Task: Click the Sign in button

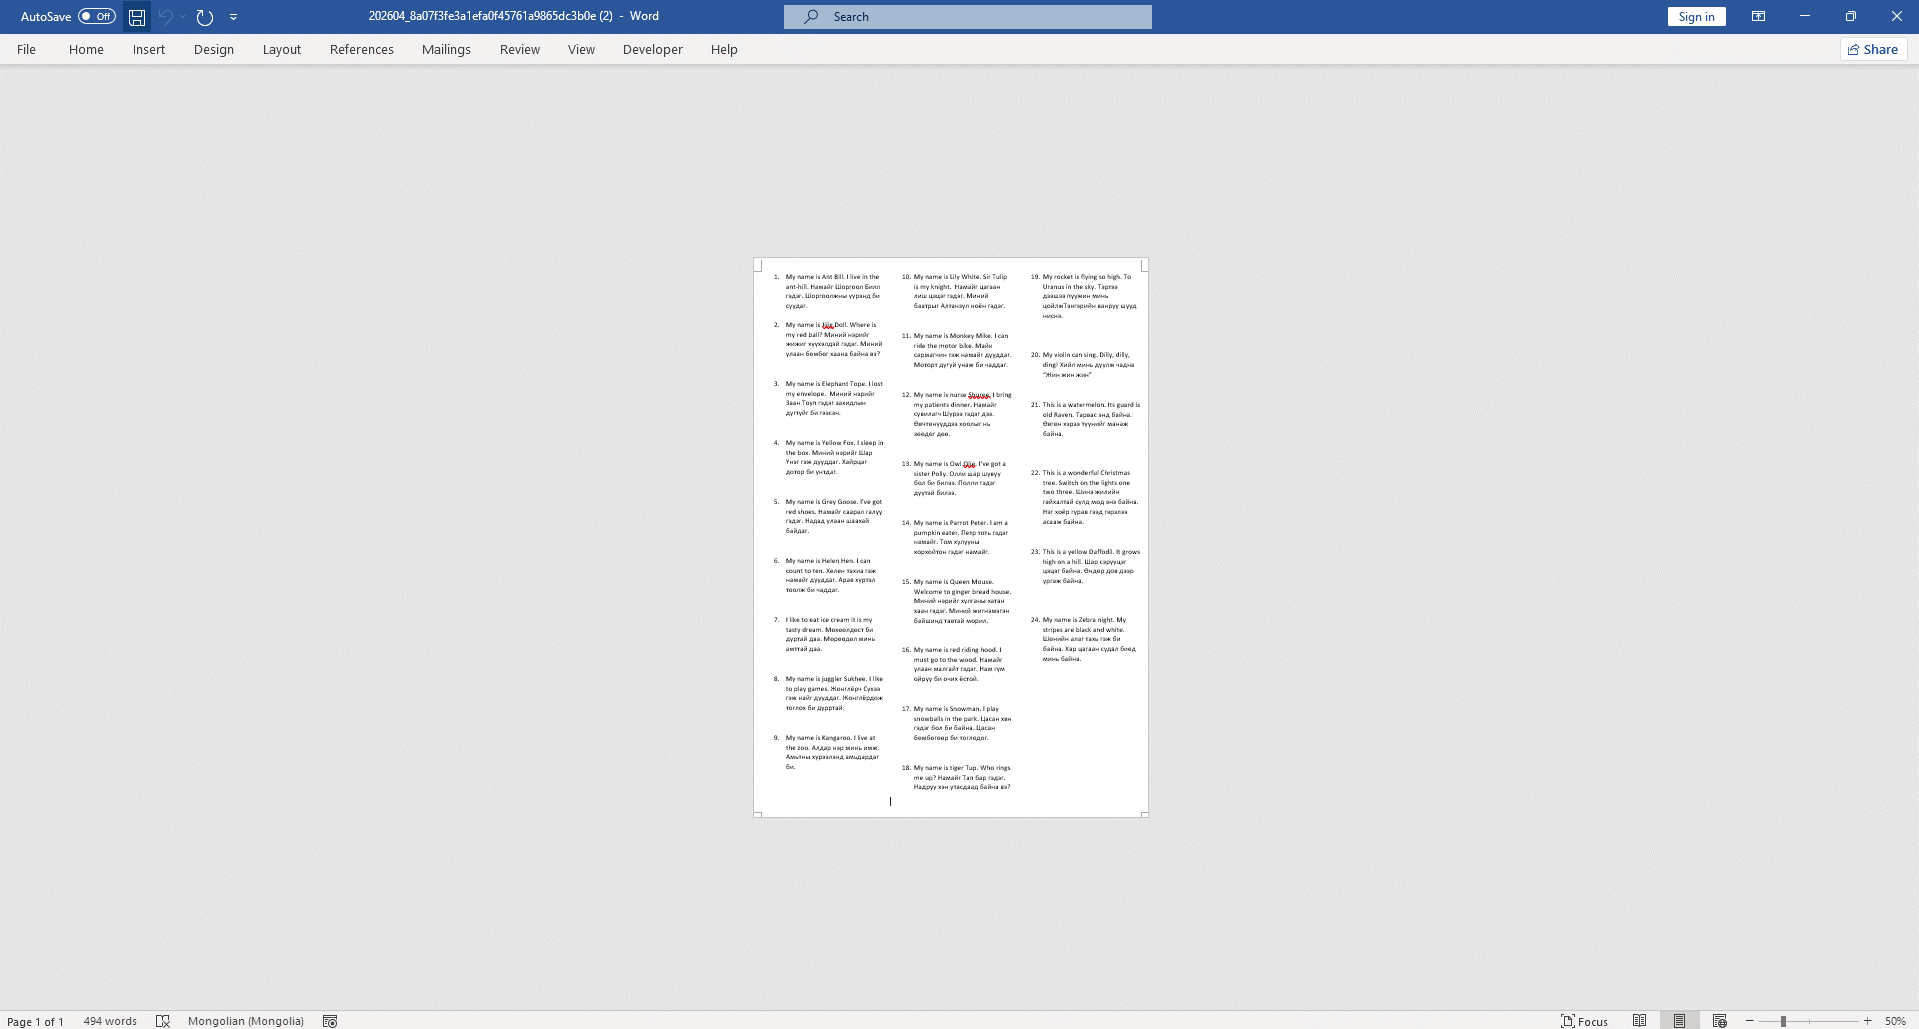Action: point(1696,17)
